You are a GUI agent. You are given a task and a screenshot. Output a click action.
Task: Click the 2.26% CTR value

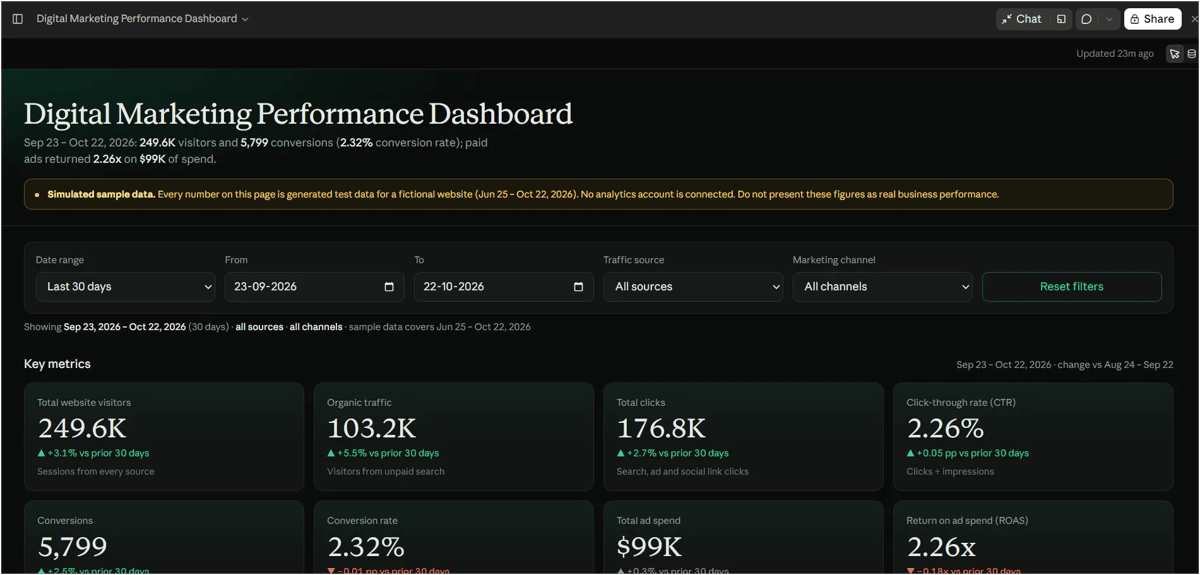click(x=945, y=429)
